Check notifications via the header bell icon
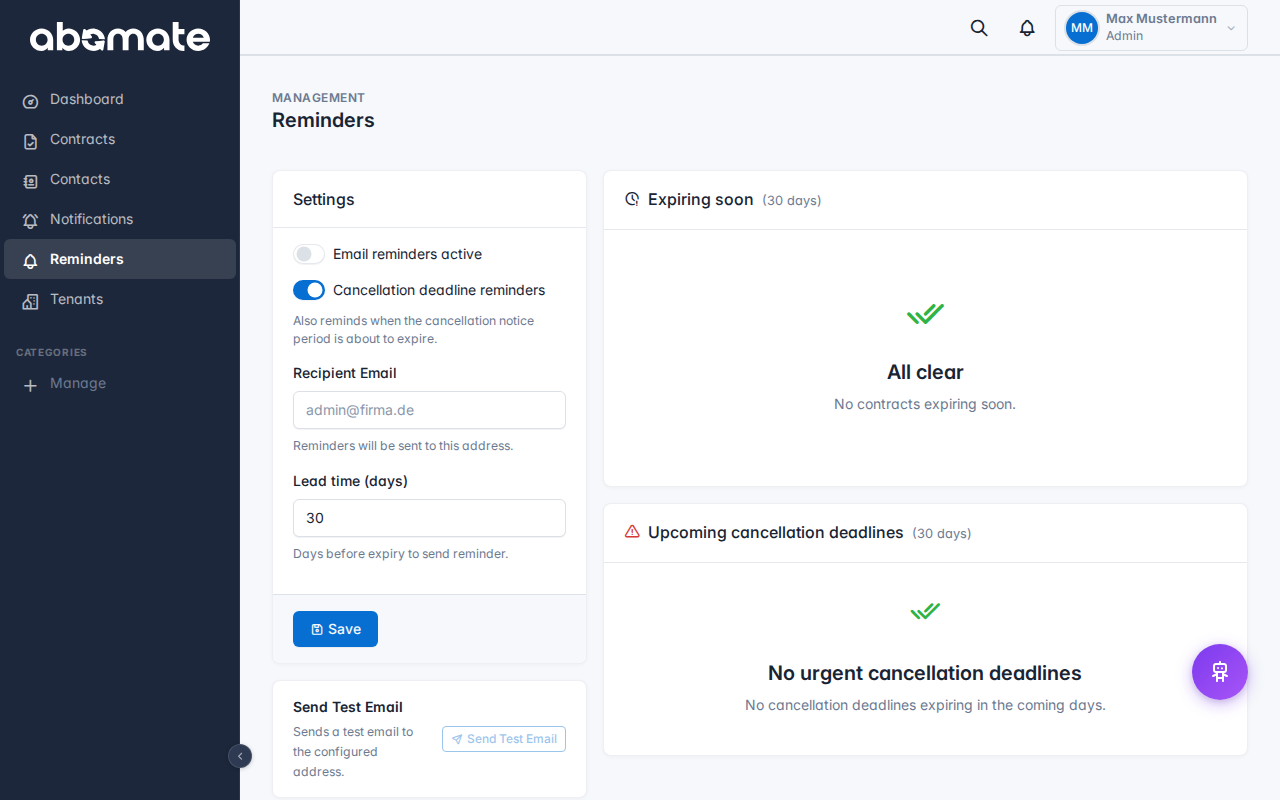 (1026, 27)
